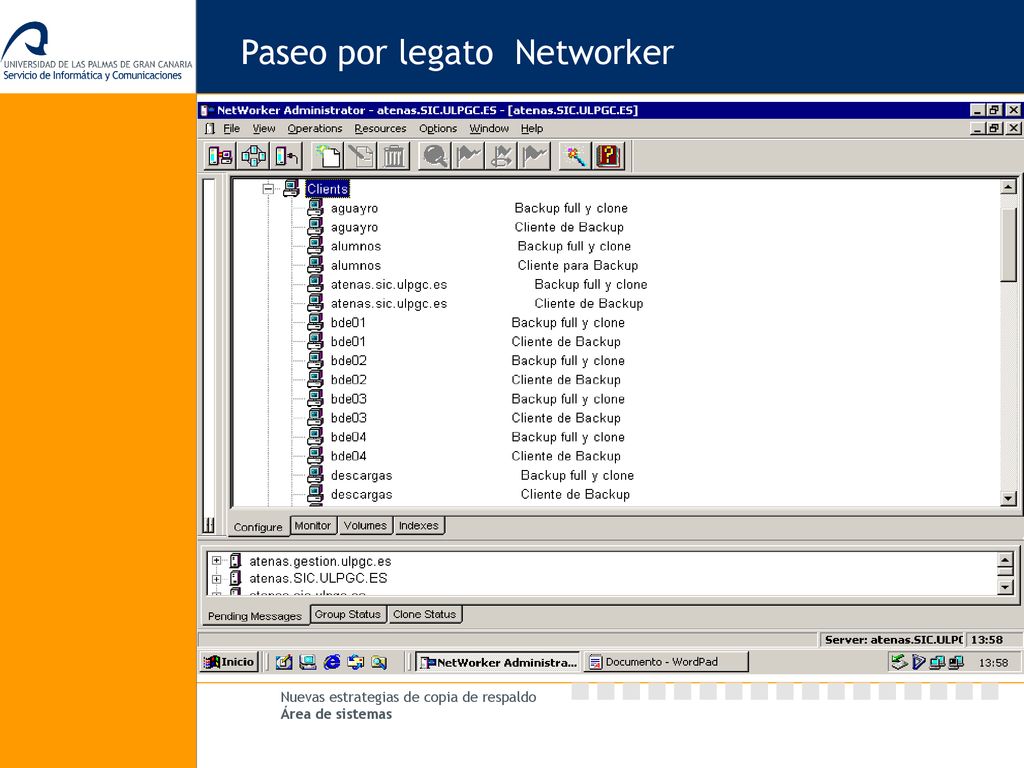Switch to the Pending Messages tab
The width and height of the screenshot is (1024, 768).
tap(255, 616)
